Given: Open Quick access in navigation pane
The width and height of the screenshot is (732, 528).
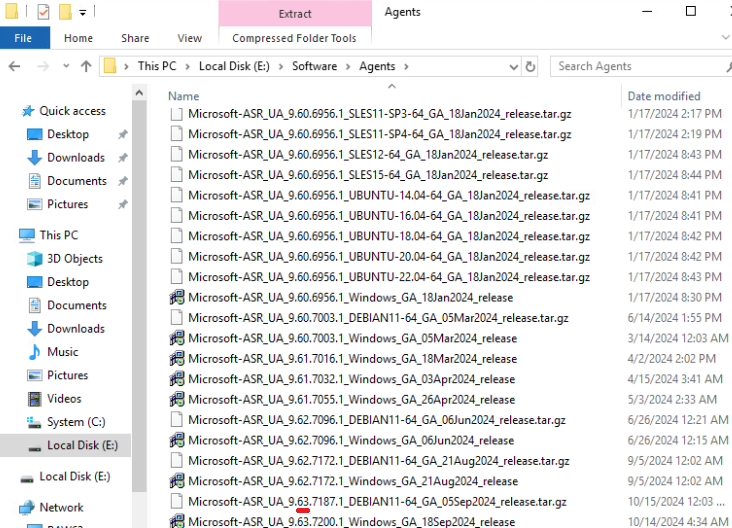Looking at the screenshot, I should click(72, 111).
